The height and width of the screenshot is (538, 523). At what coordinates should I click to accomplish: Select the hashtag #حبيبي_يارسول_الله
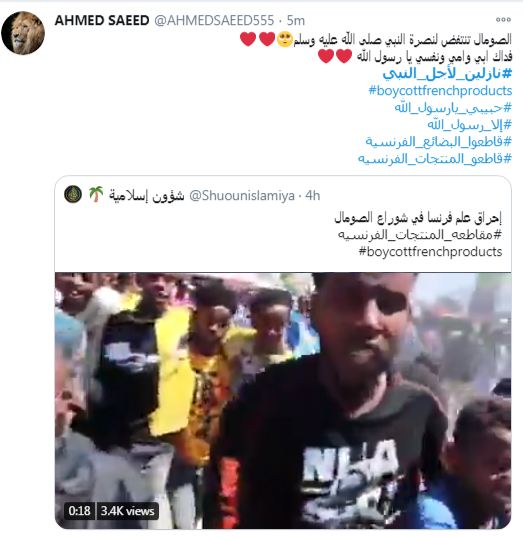tap(453, 107)
